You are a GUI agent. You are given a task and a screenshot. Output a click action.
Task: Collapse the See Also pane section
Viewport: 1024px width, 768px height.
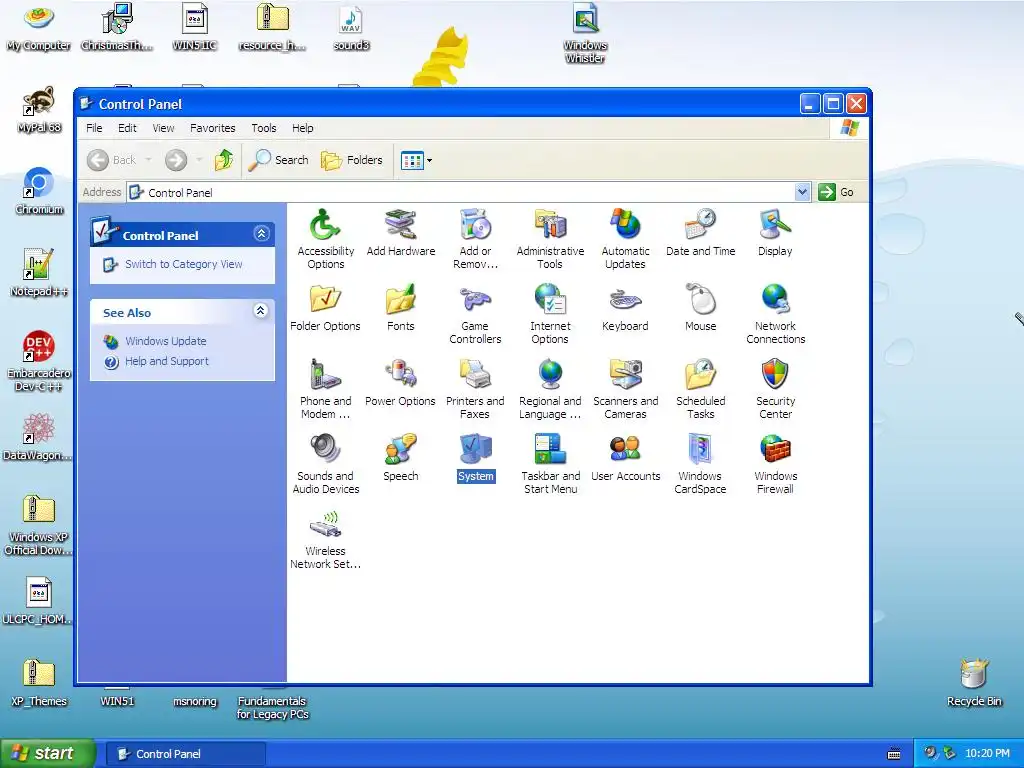coord(261,311)
